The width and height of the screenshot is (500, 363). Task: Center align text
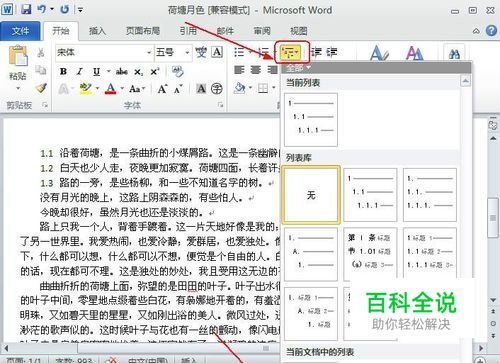tap(256, 70)
